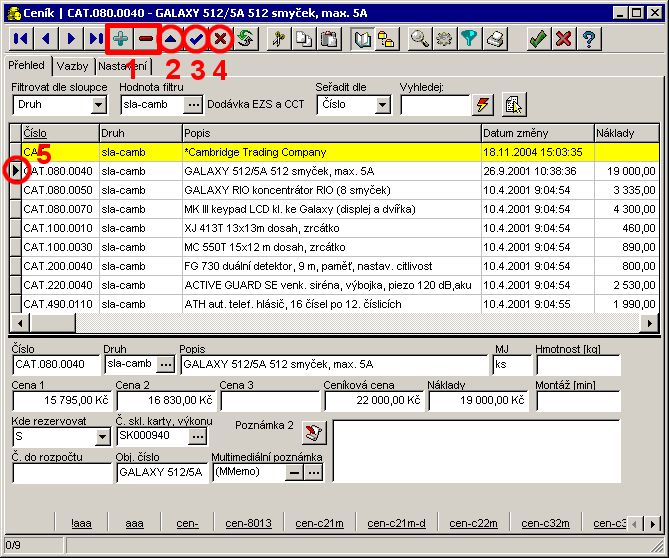Click into the Vyhledej search field
Screen dimensions: 669x558
click(x=434, y=104)
